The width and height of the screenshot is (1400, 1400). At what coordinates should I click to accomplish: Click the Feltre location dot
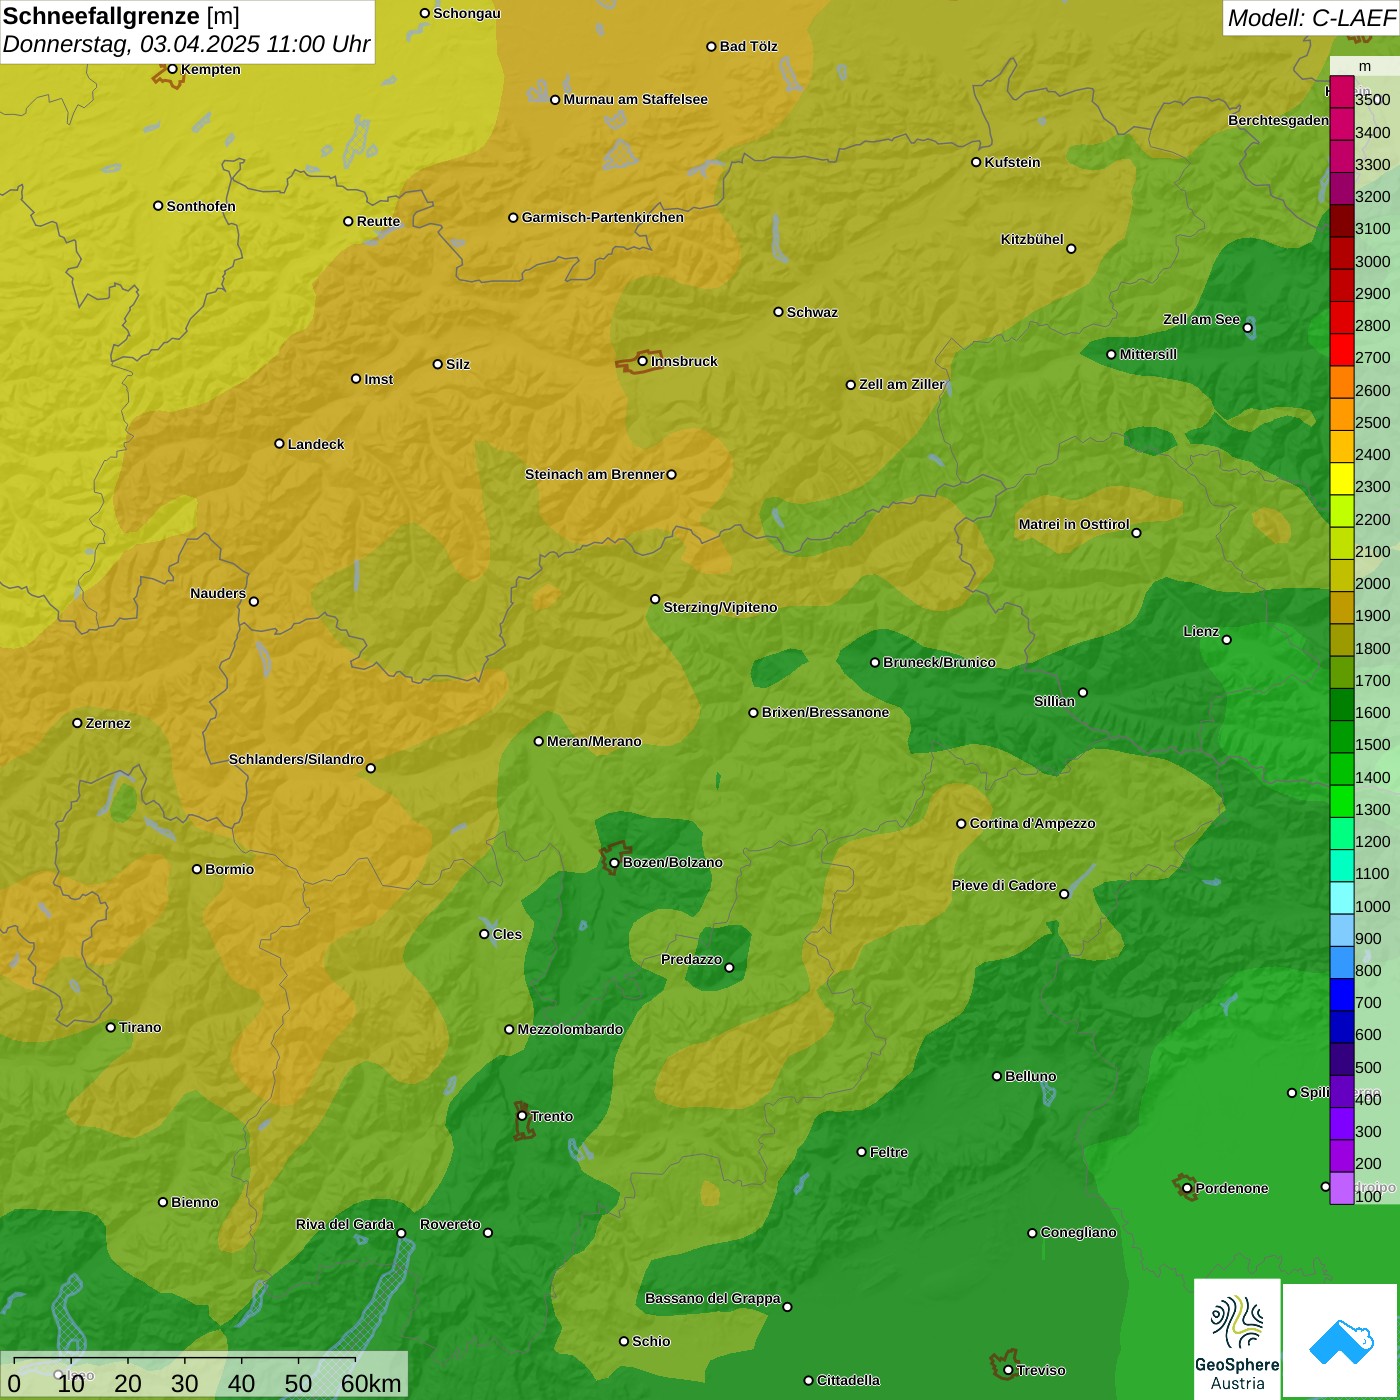click(x=861, y=1152)
